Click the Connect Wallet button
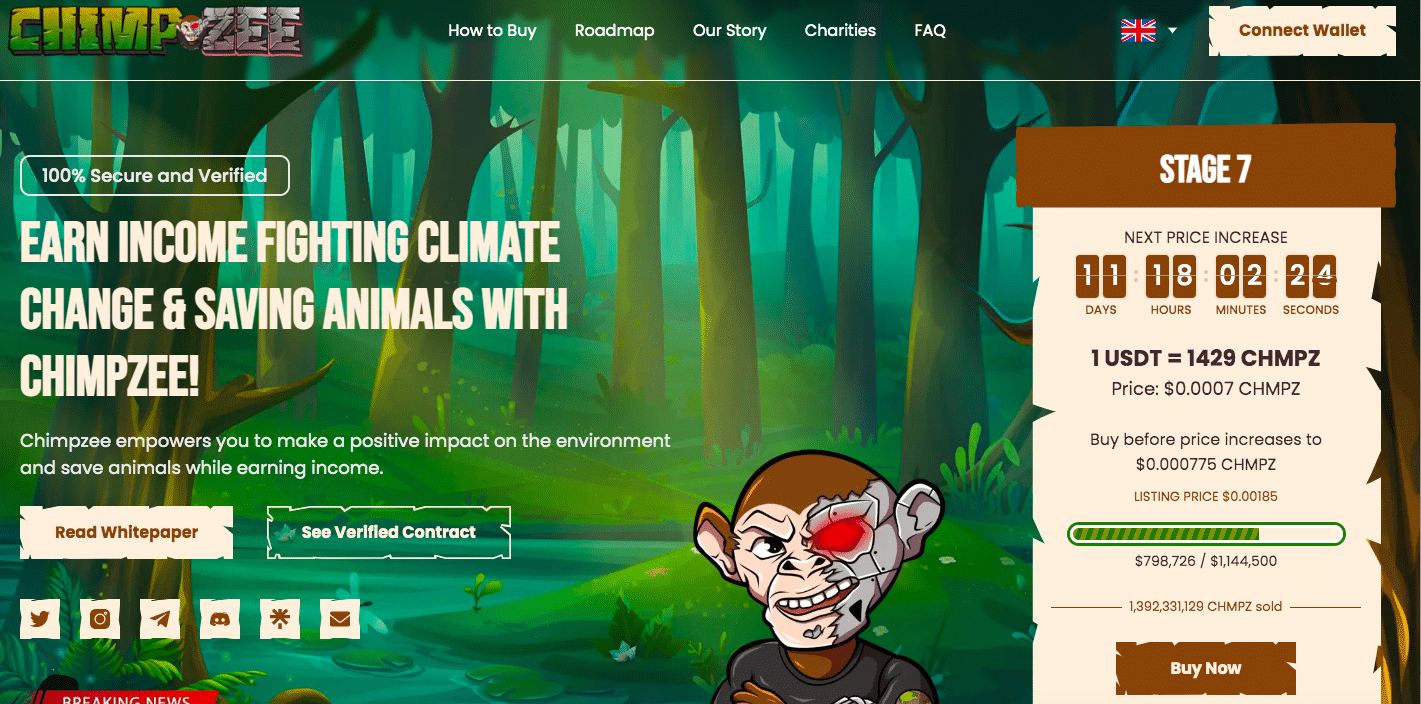The width and height of the screenshot is (1421, 704). (x=1302, y=30)
